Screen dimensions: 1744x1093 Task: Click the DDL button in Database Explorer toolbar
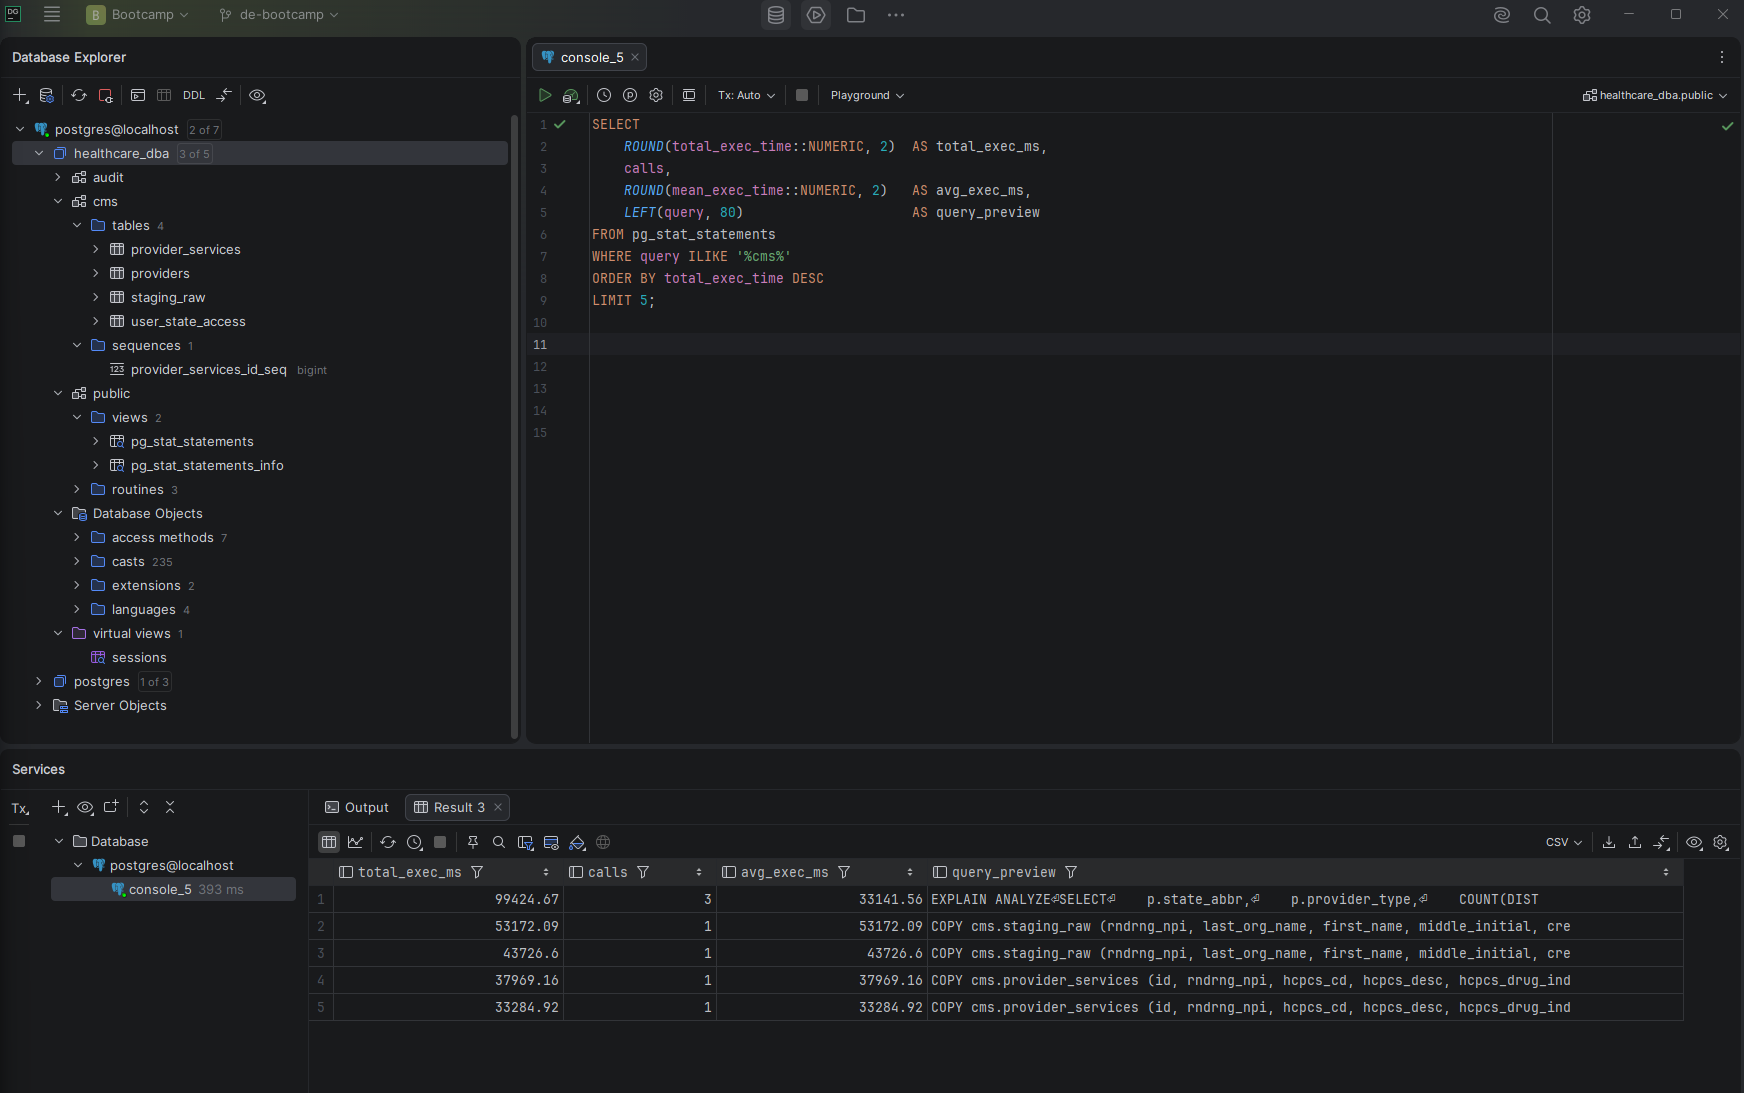[194, 95]
